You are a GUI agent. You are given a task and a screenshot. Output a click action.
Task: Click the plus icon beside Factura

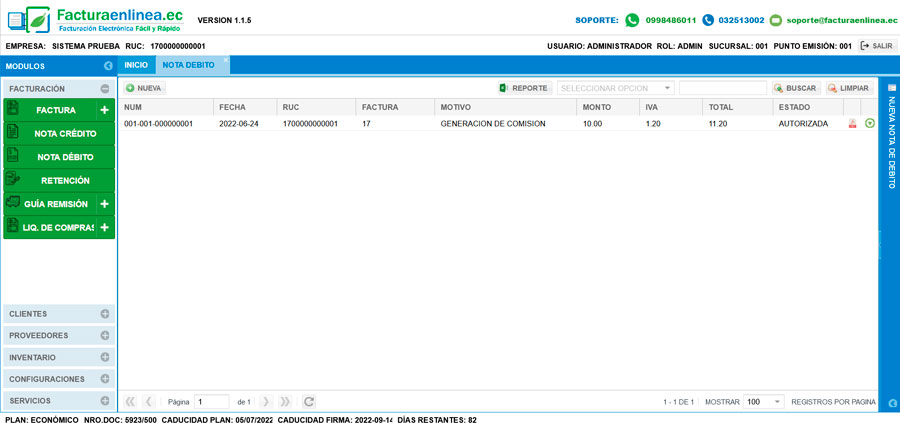[x=104, y=110]
